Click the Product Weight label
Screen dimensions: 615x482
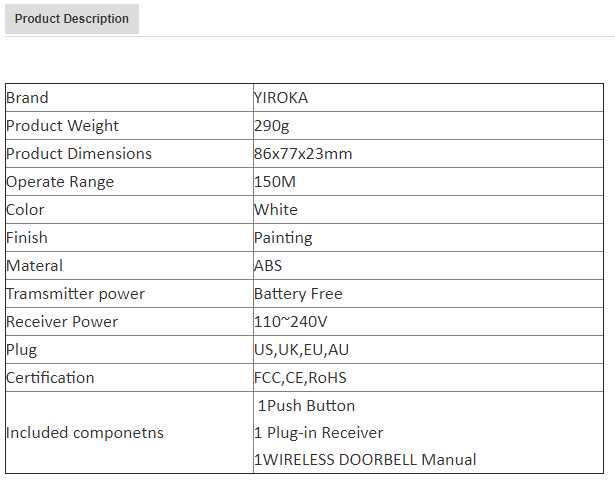point(62,126)
